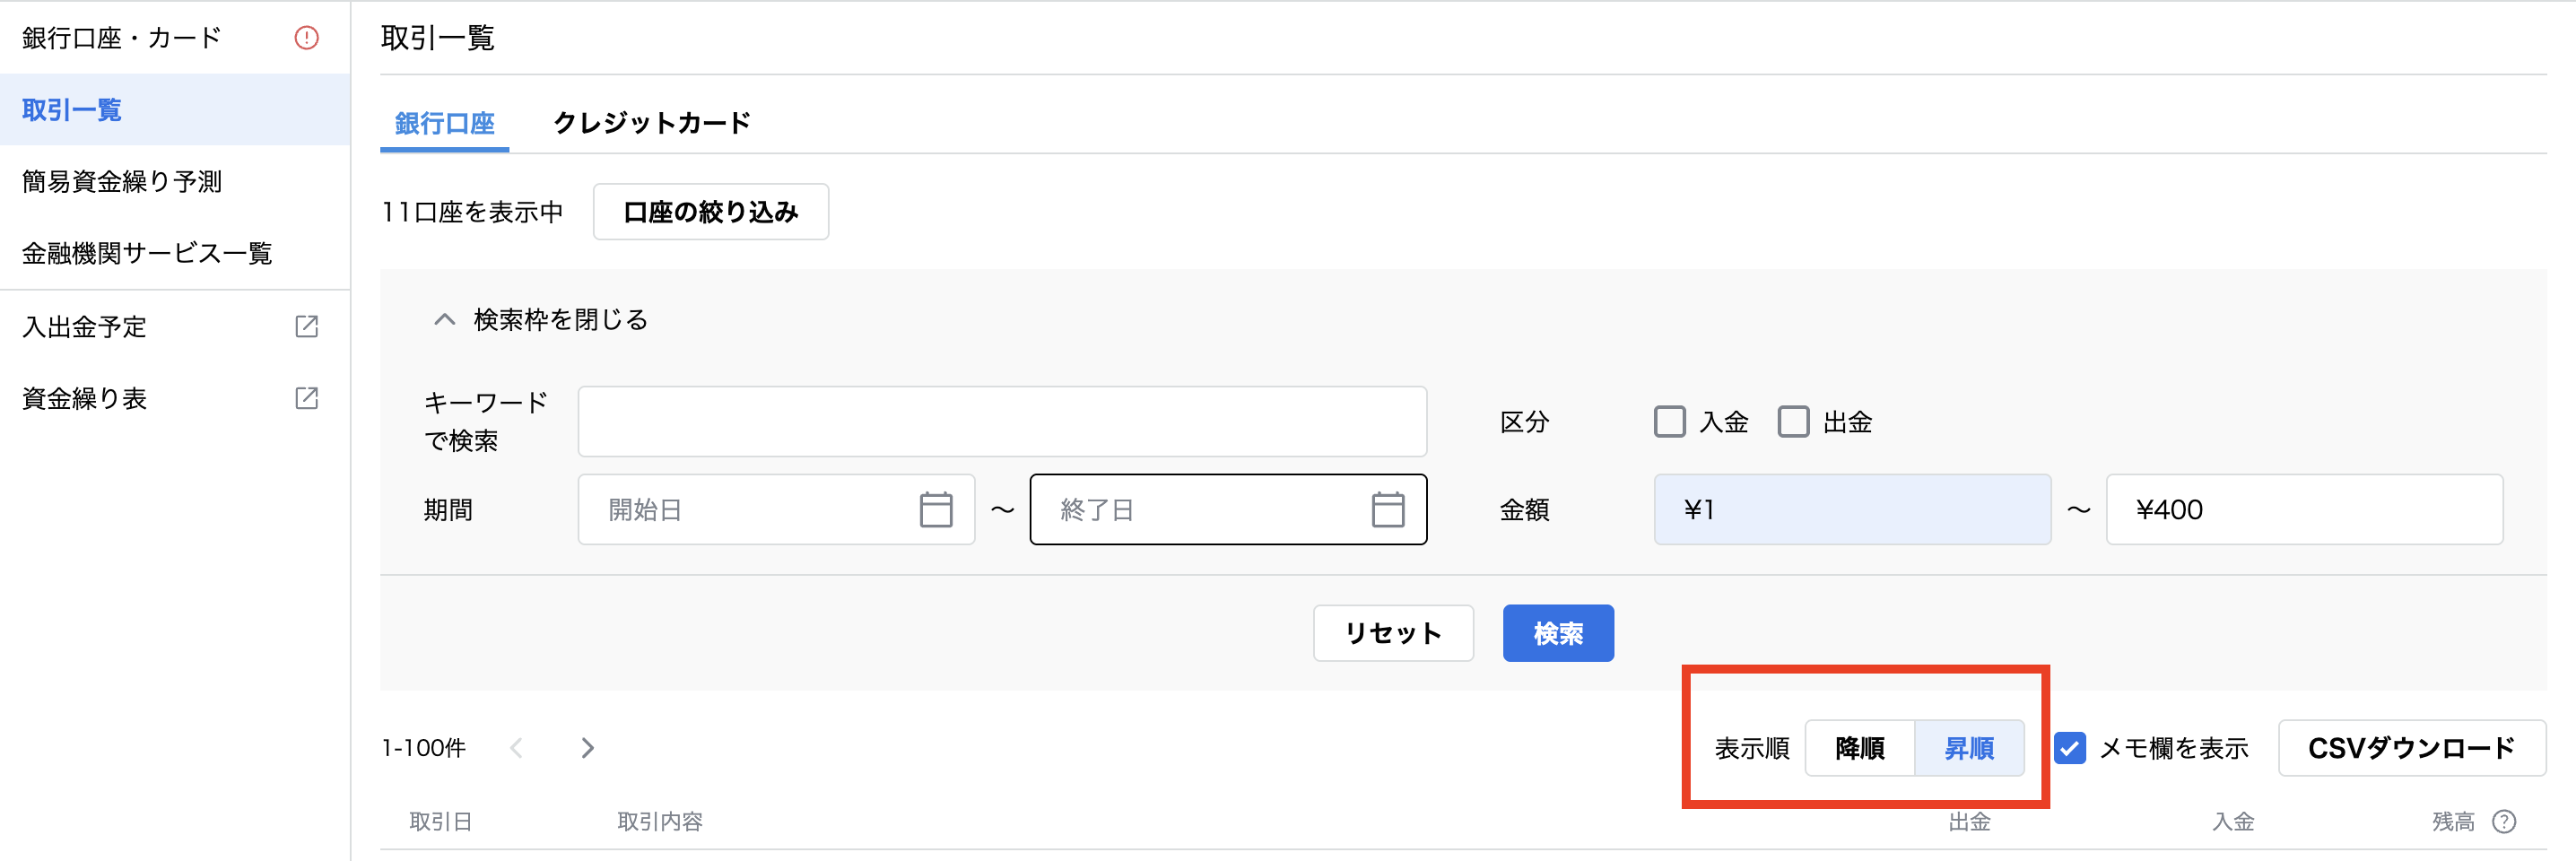Click the 口座の絞り込み button
The image size is (2576, 861).
(711, 211)
